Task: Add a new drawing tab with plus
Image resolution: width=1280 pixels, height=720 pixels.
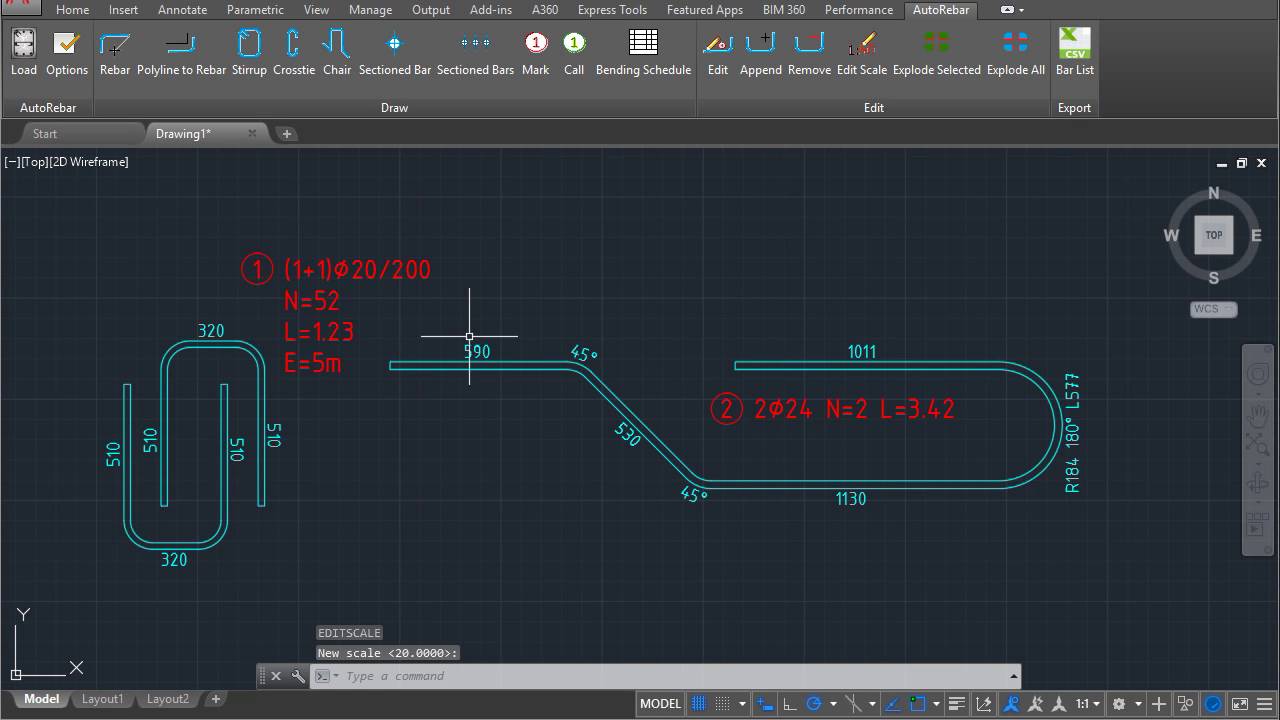Action: 286,134
